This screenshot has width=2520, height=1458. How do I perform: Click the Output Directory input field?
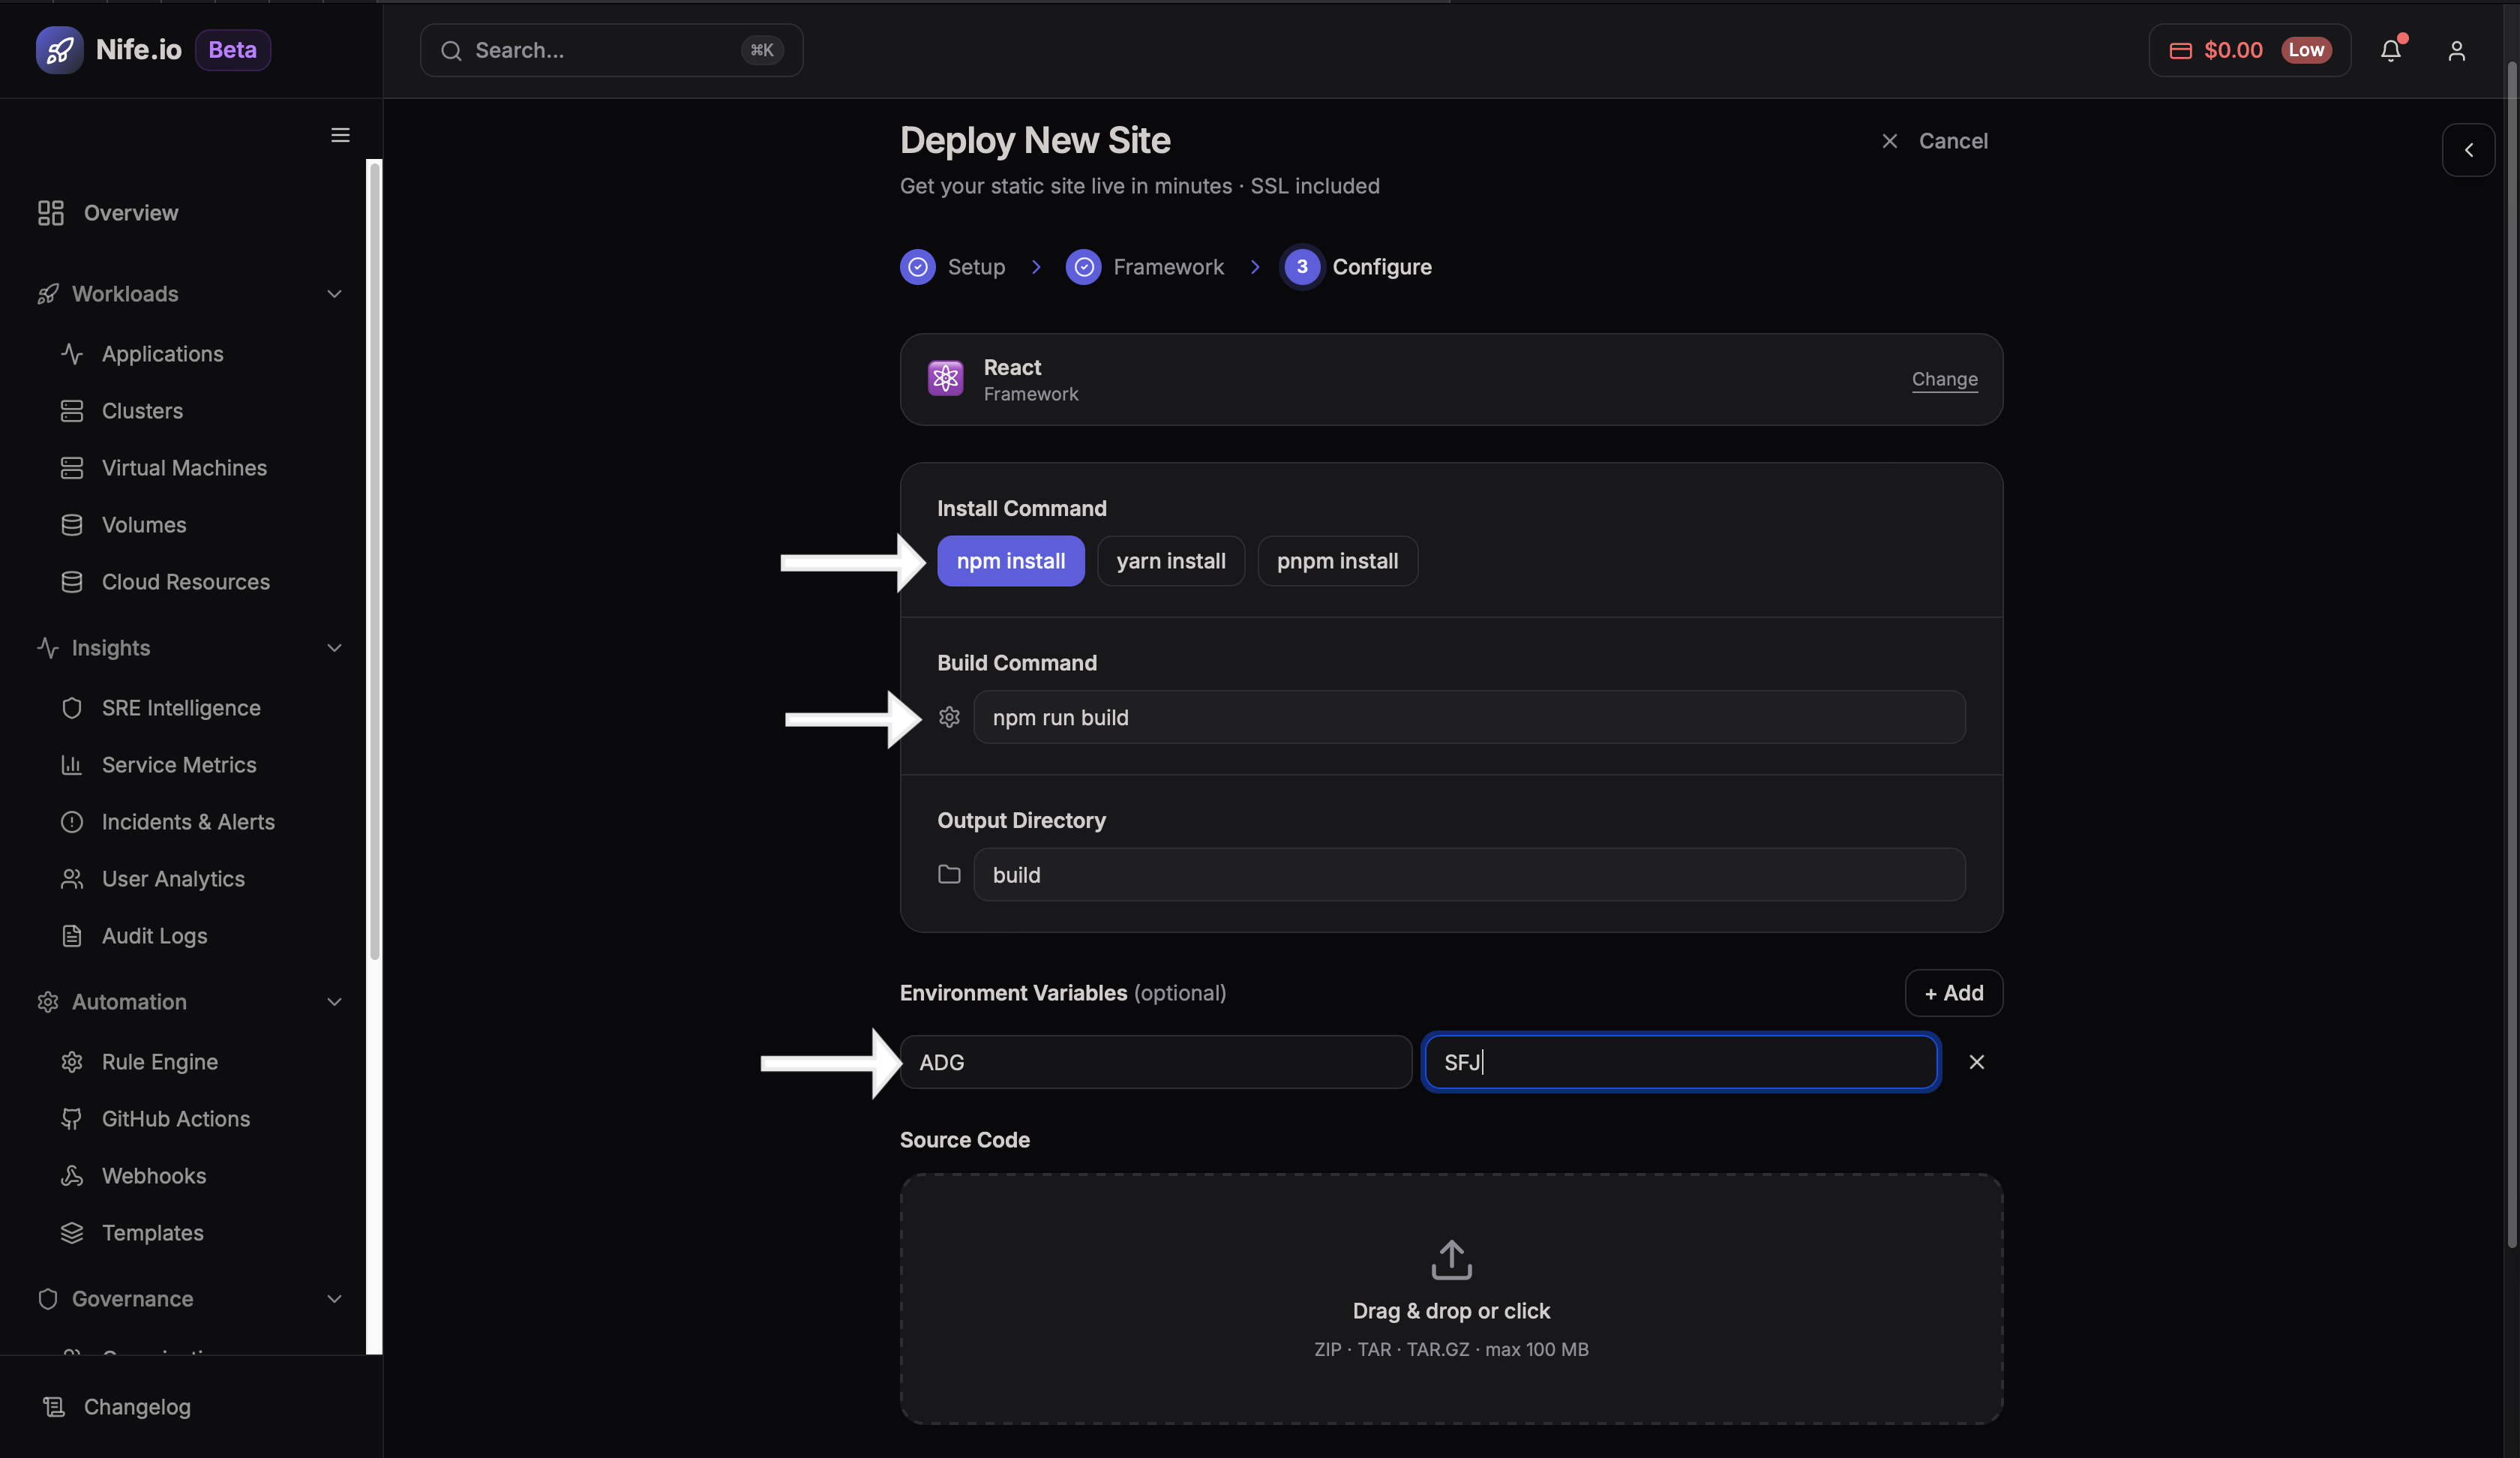click(x=1468, y=875)
